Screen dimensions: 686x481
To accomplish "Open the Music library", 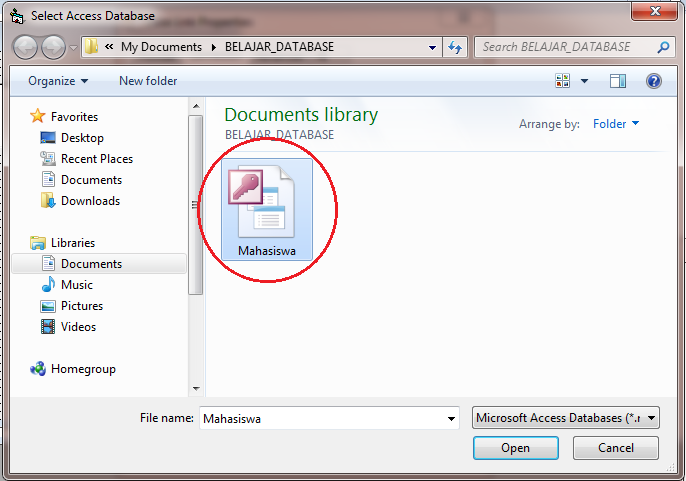I will [66, 285].
